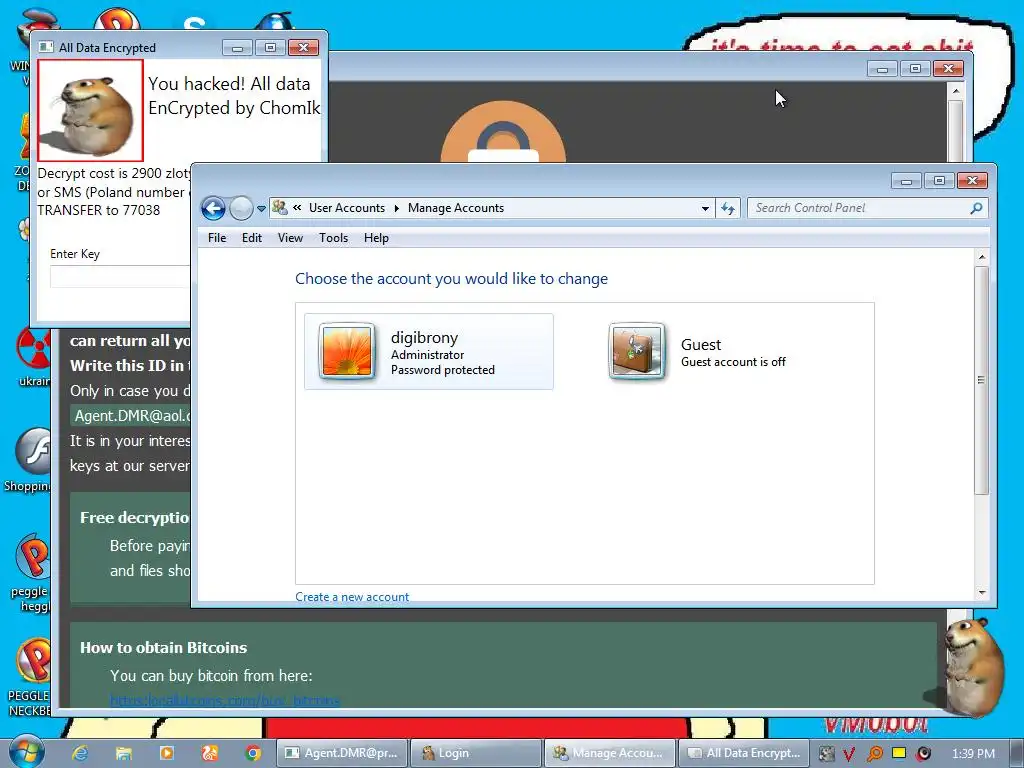This screenshot has height=768, width=1024.
Task: Open PEGGLE NECKBE desktop icon
Action: pos(30,677)
